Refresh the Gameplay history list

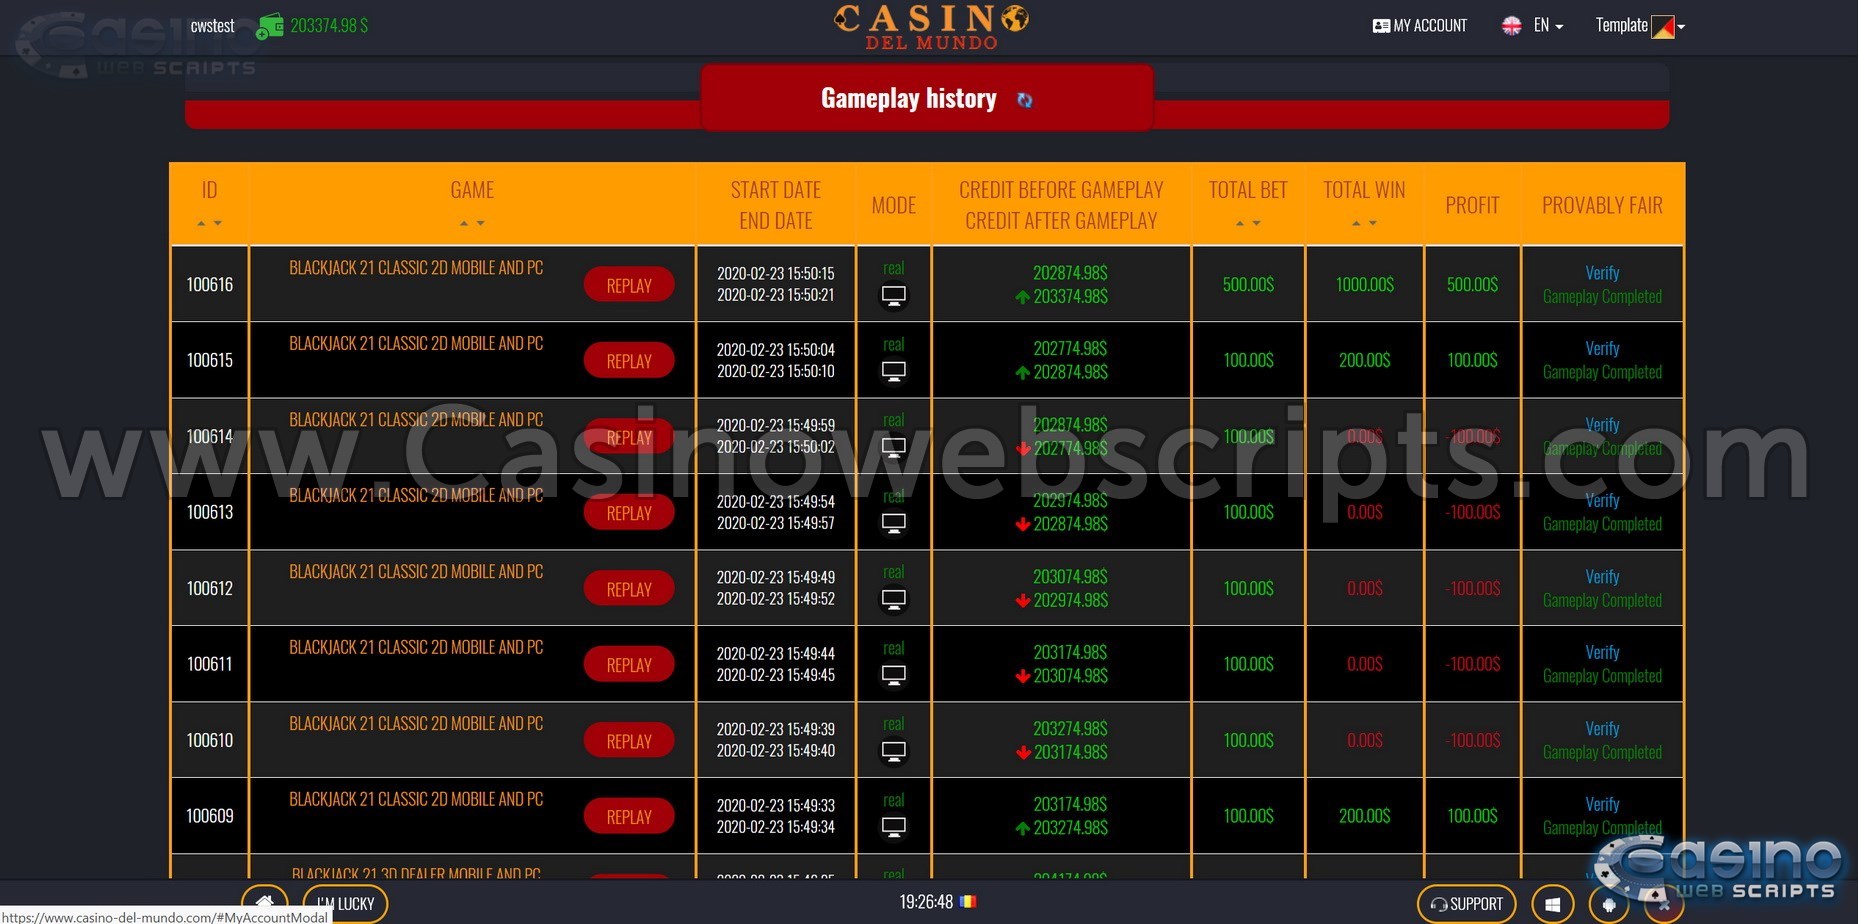click(x=1024, y=100)
